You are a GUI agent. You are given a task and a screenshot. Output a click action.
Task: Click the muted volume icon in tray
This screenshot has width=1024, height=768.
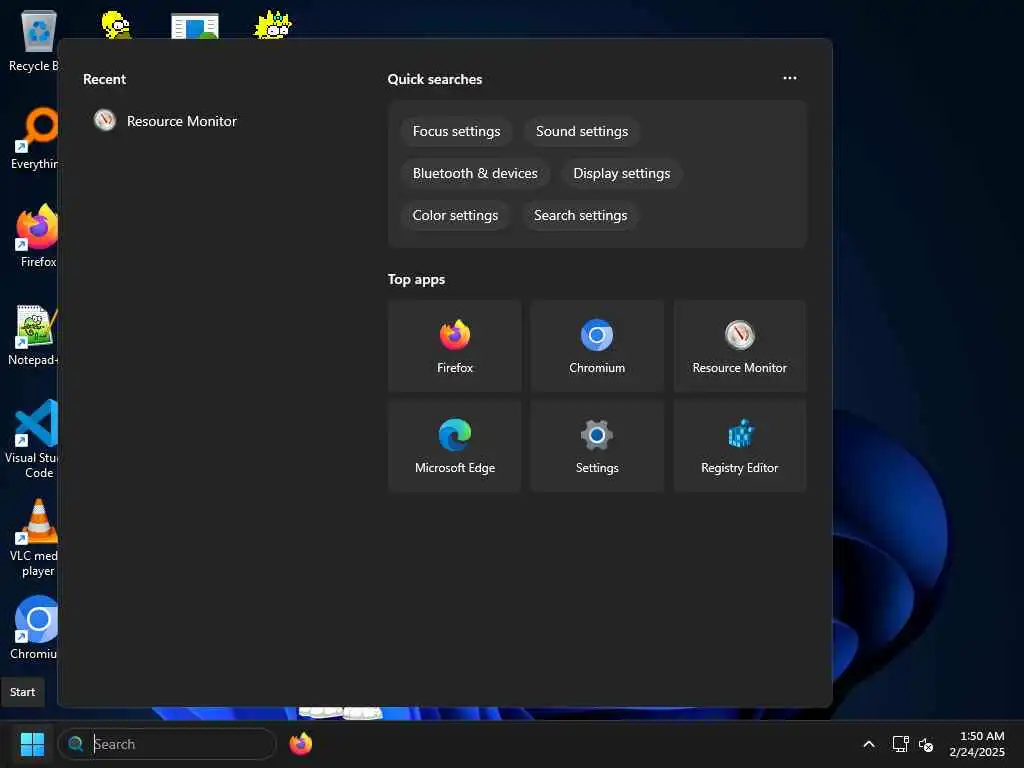click(x=926, y=744)
